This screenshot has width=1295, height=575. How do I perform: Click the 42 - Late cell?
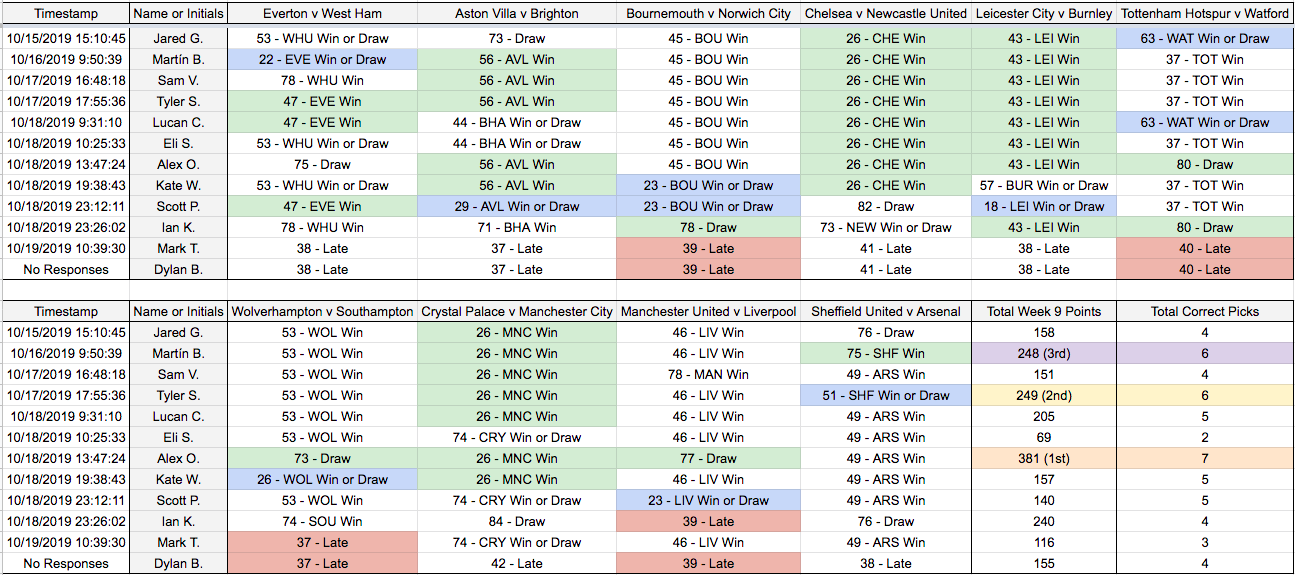(x=516, y=564)
